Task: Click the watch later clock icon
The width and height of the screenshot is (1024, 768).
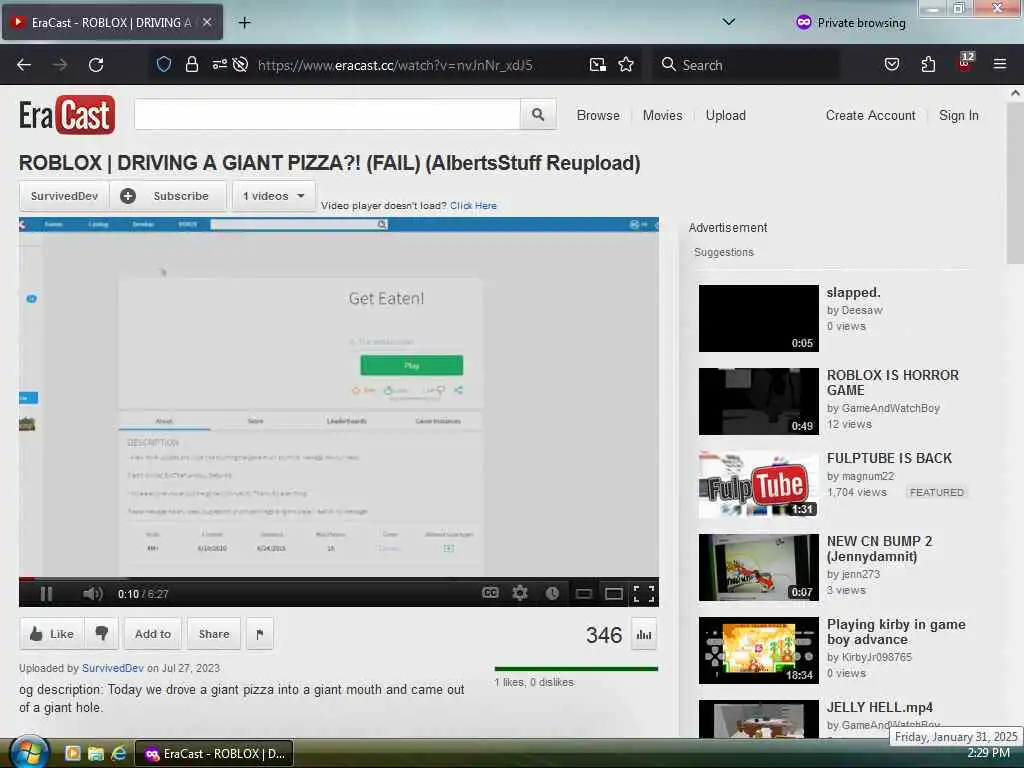Action: tap(552, 593)
